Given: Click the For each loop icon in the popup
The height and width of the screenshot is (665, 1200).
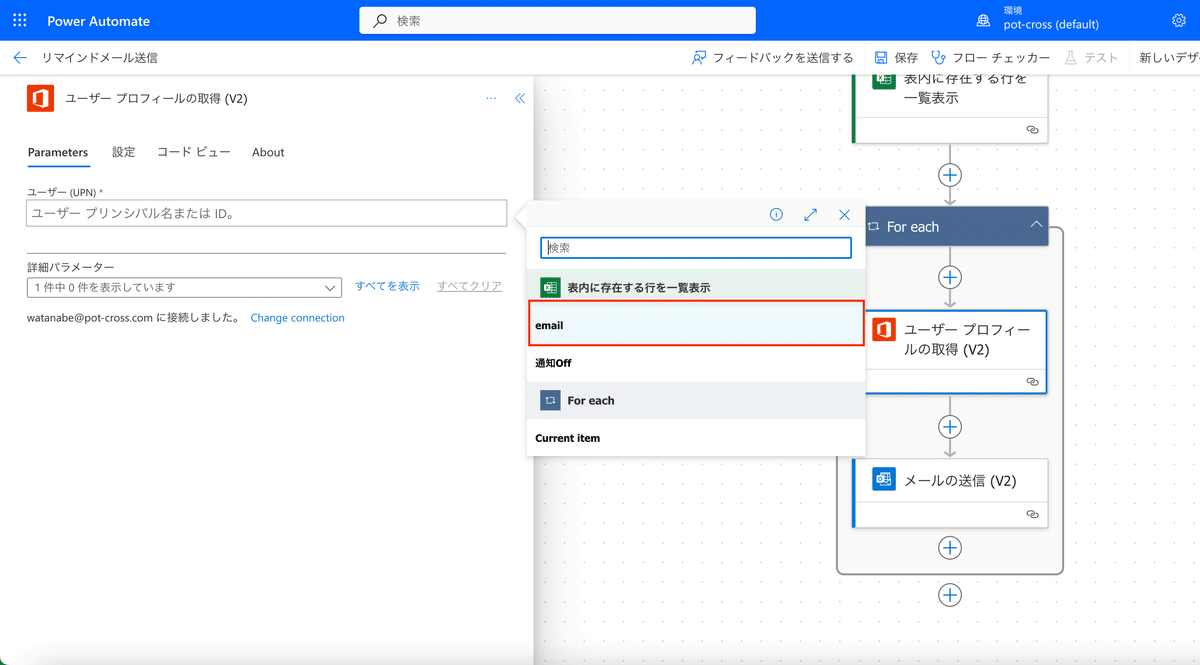Looking at the screenshot, I should click(550, 400).
